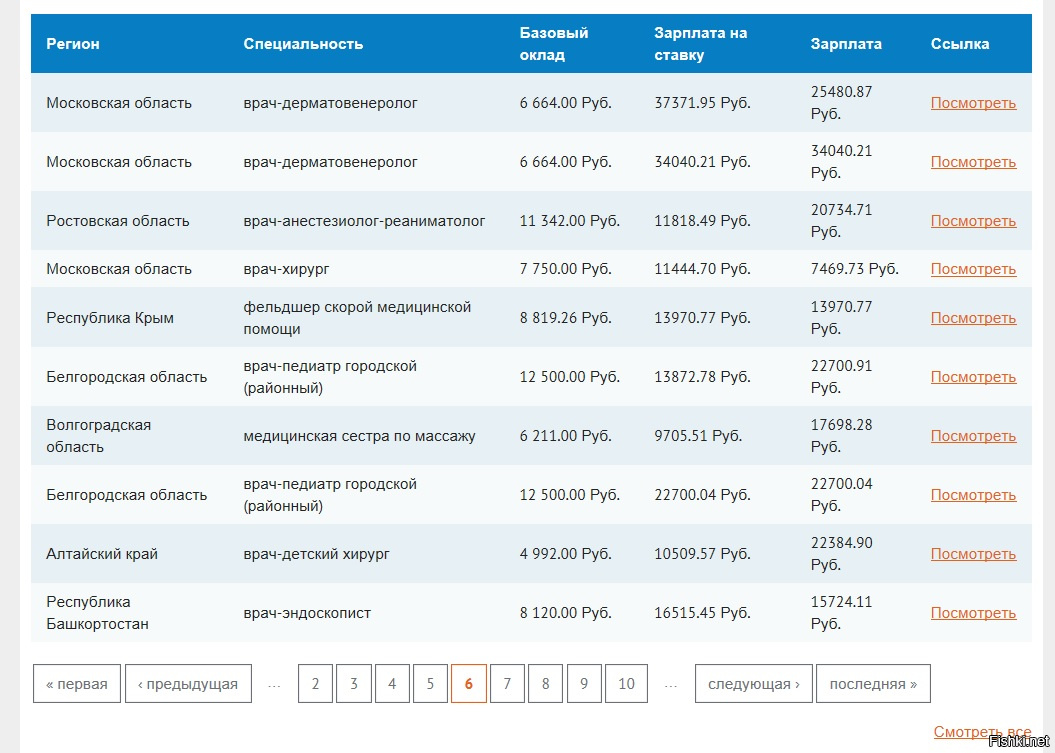
Task: Select cell врач-хирург
Action: click(x=286, y=269)
